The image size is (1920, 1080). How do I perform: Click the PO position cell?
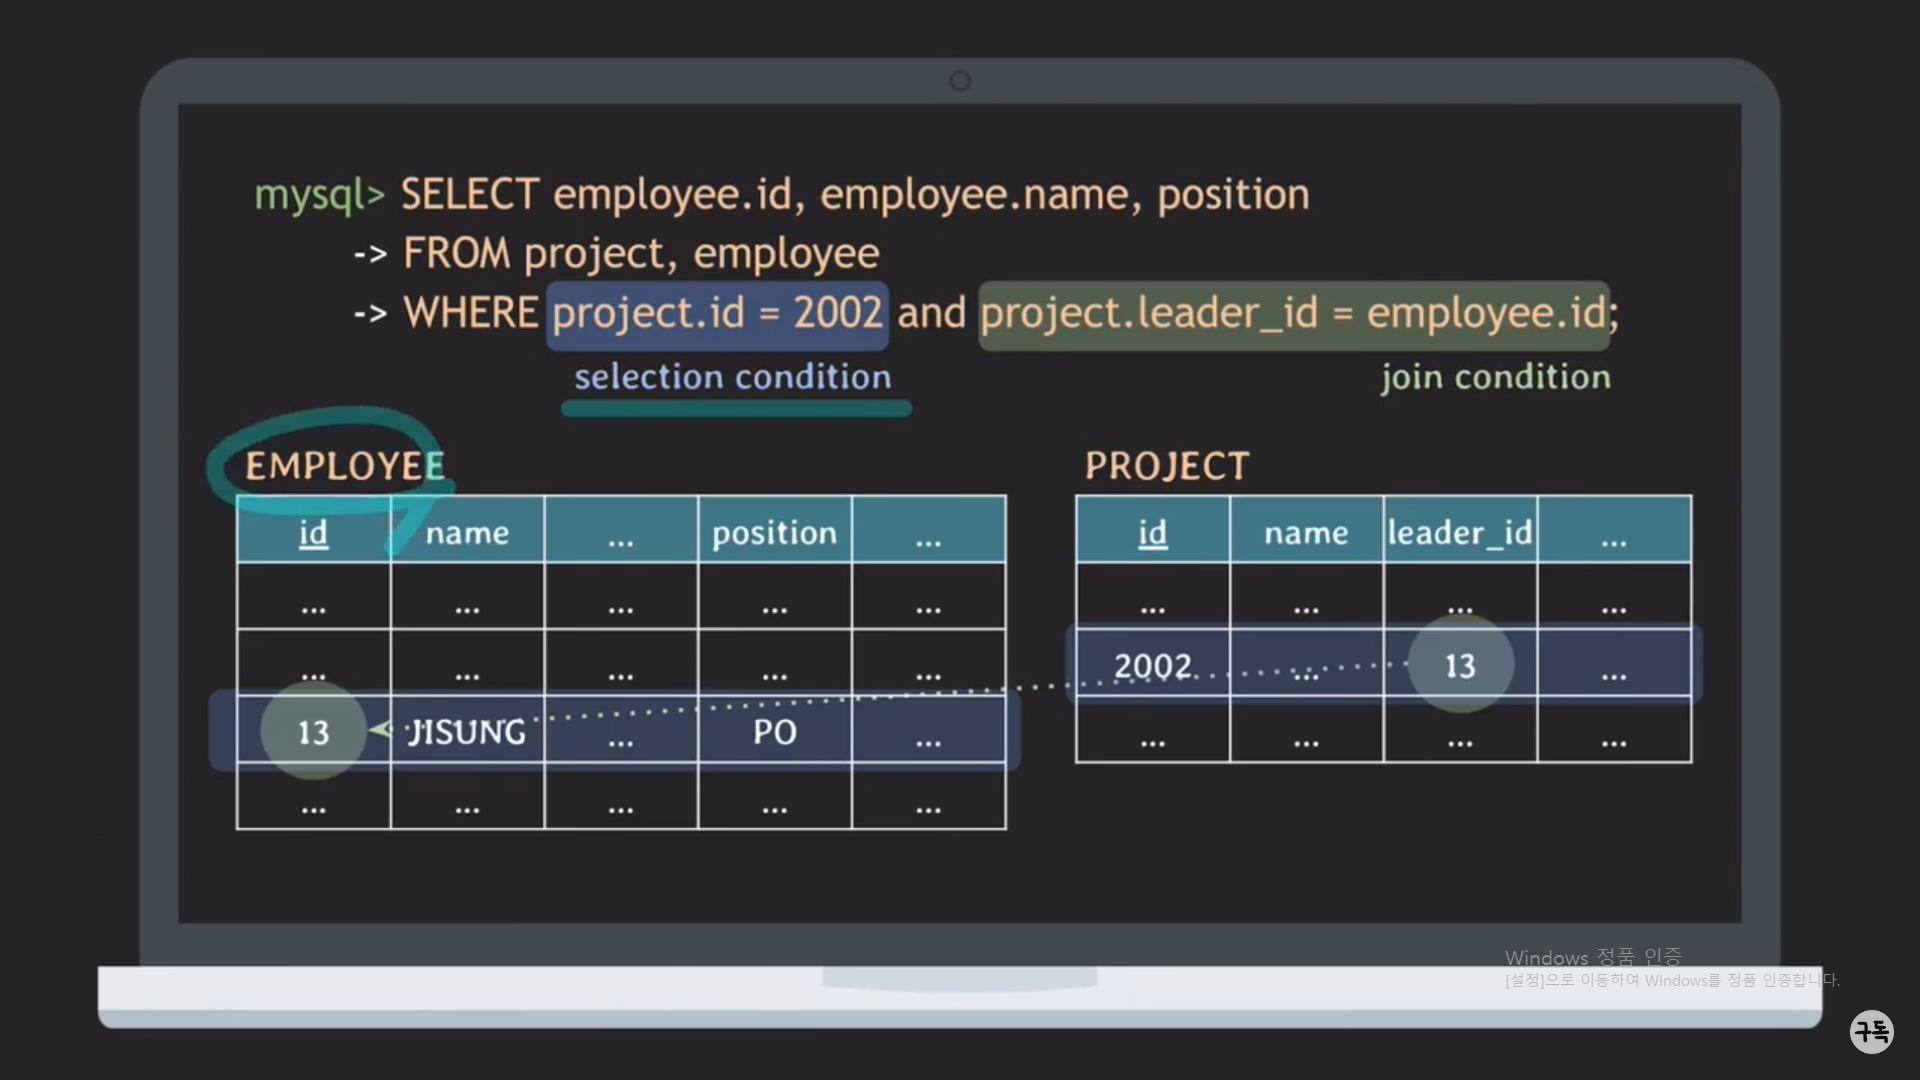point(774,732)
